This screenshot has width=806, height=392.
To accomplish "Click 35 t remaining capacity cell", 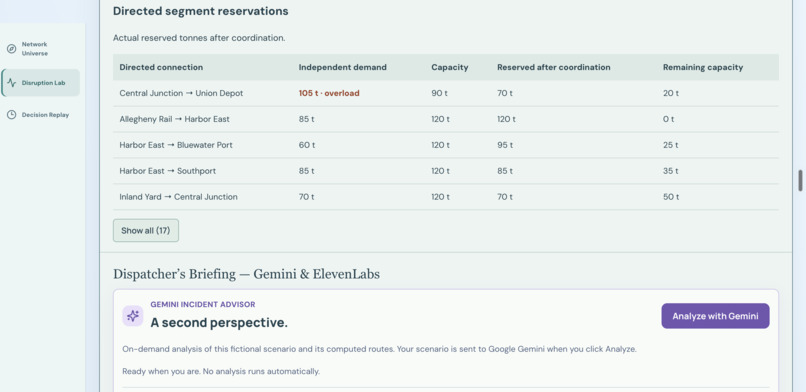I will [x=671, y=171].
